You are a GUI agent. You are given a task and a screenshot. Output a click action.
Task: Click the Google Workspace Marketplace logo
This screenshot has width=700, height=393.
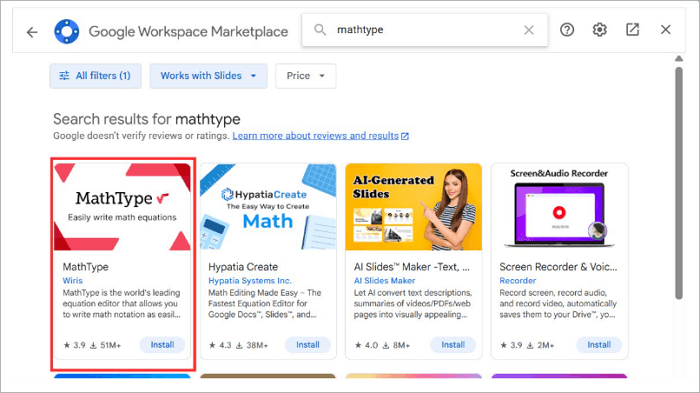(x=67, y=32)
